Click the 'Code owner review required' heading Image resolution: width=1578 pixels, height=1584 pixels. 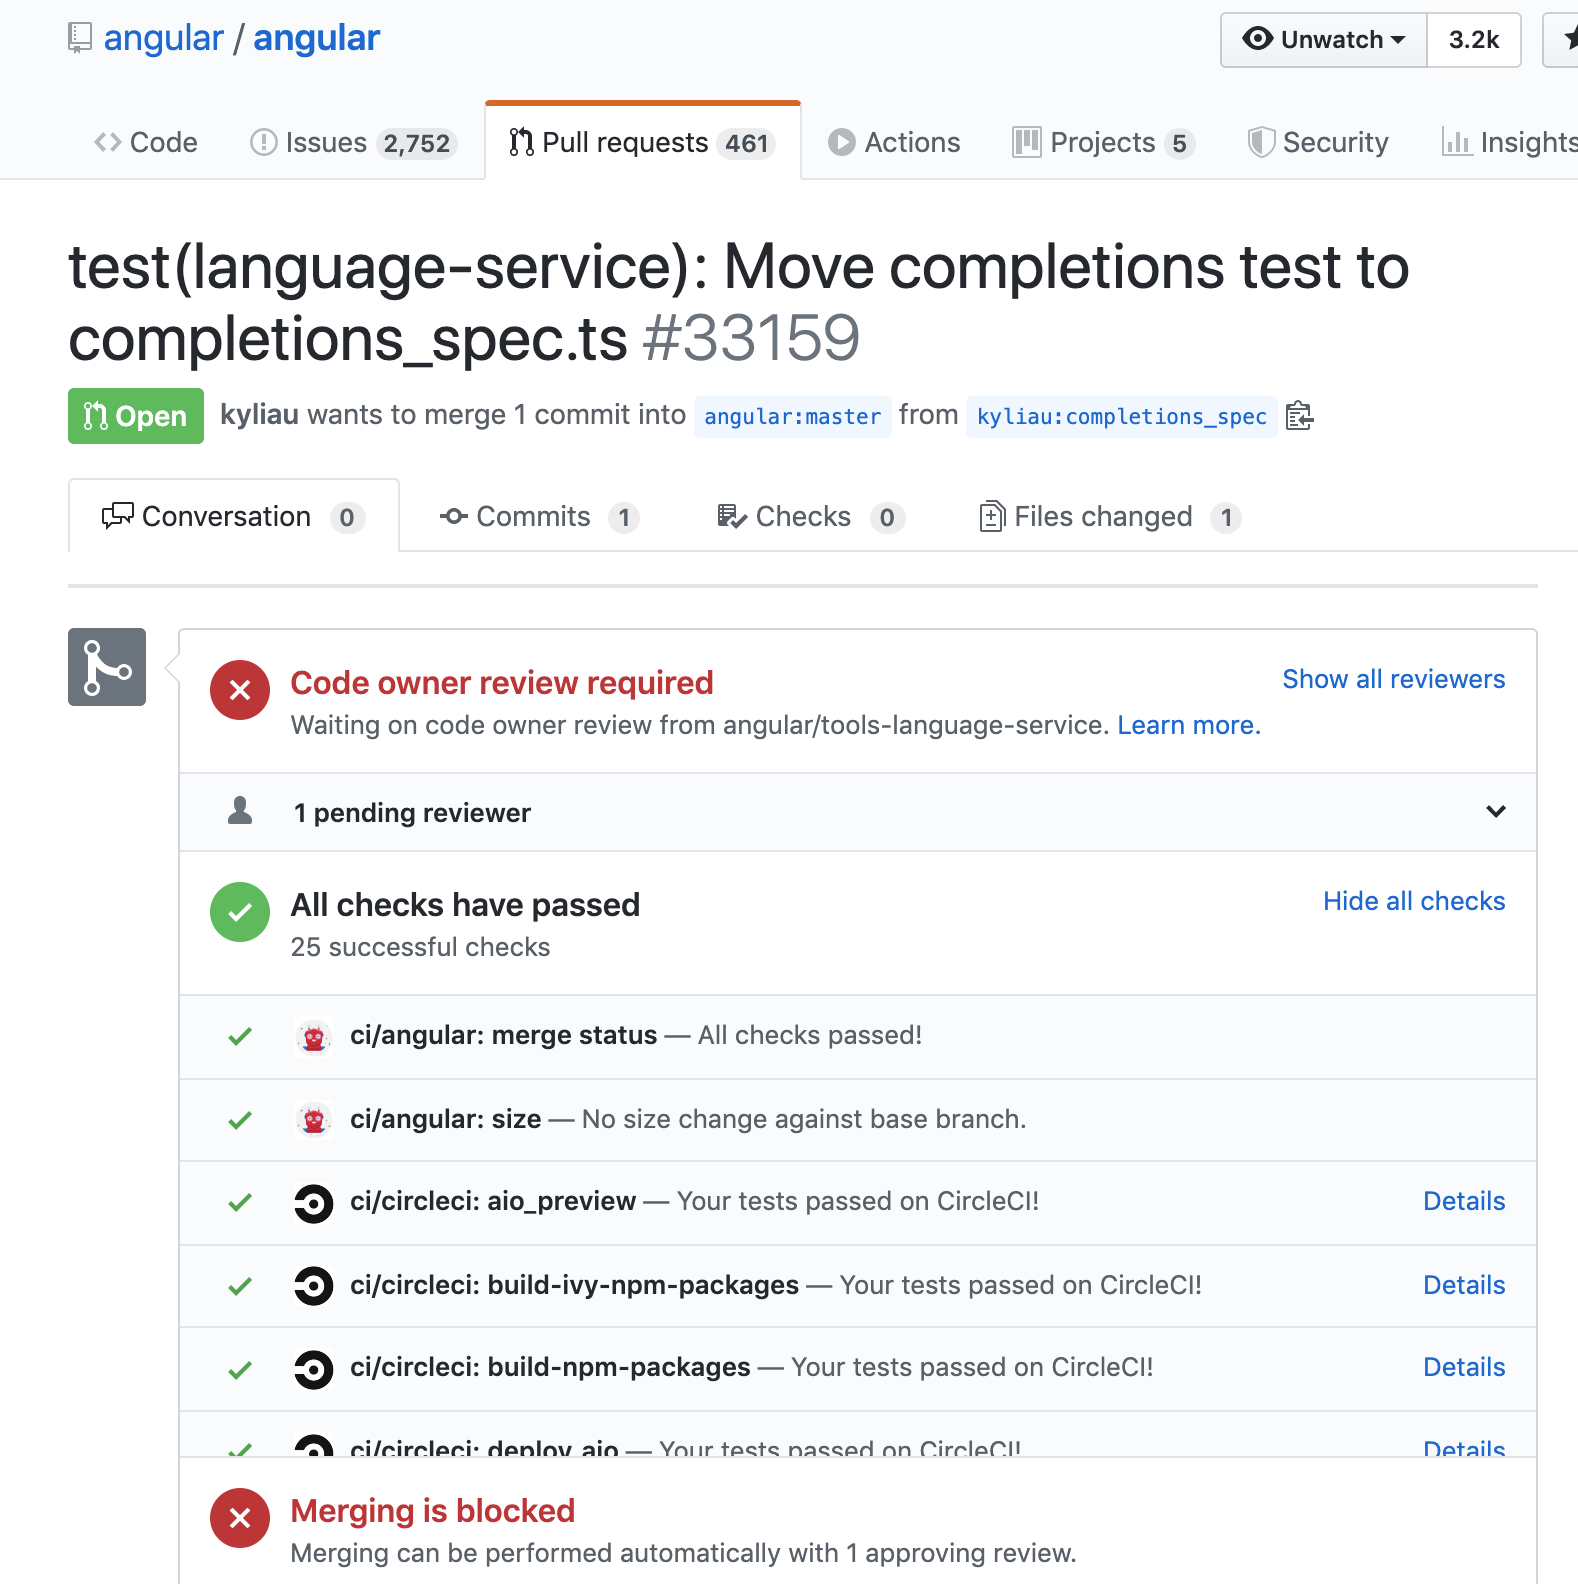[502, 683]
